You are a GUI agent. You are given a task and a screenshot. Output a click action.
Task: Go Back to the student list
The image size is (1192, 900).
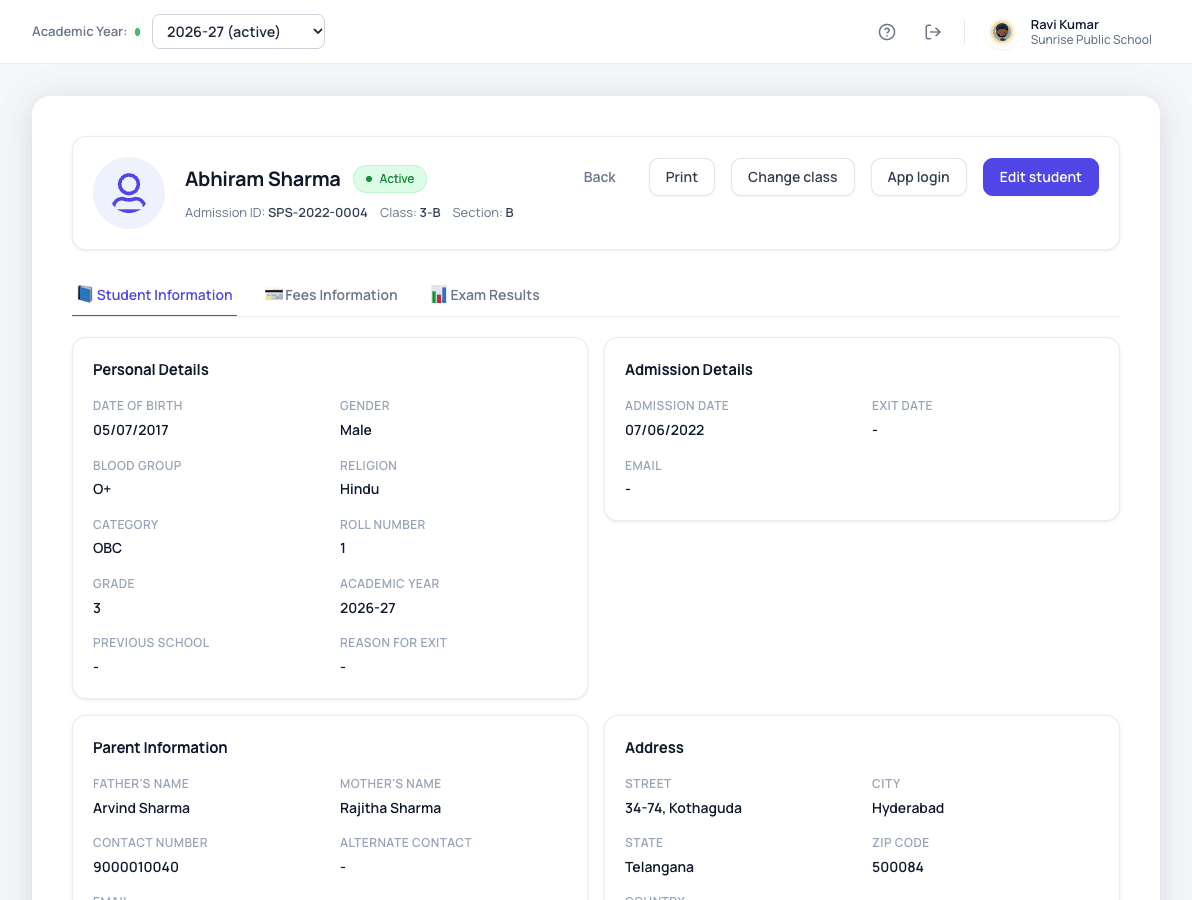coord(600,177)
